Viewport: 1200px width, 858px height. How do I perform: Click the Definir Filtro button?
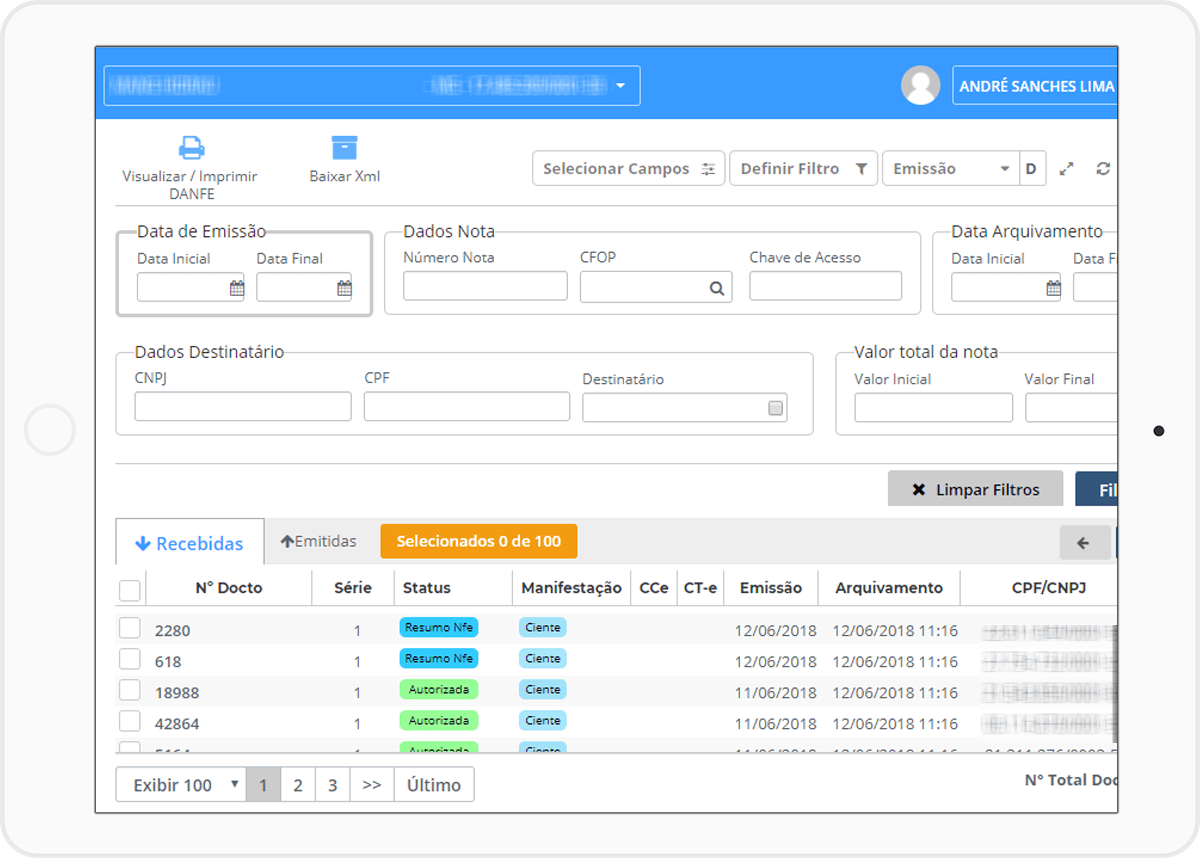pyautogui.click(x=804, y=169)
